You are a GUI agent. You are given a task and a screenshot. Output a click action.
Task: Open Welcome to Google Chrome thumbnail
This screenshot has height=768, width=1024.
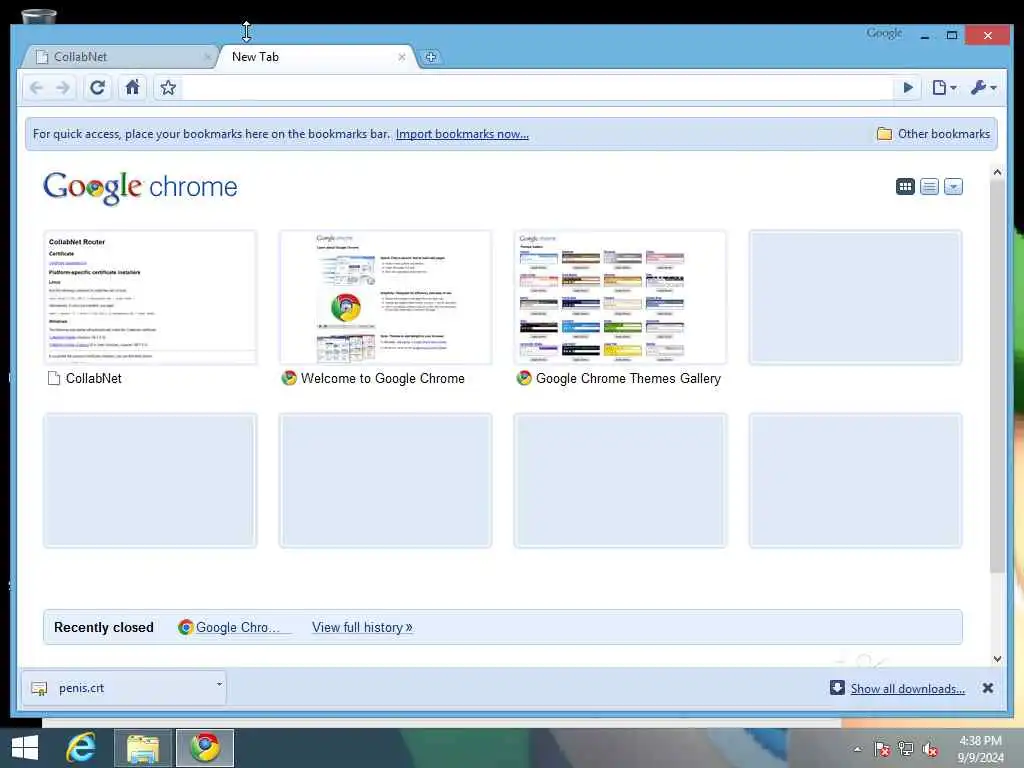coord(385,297)
